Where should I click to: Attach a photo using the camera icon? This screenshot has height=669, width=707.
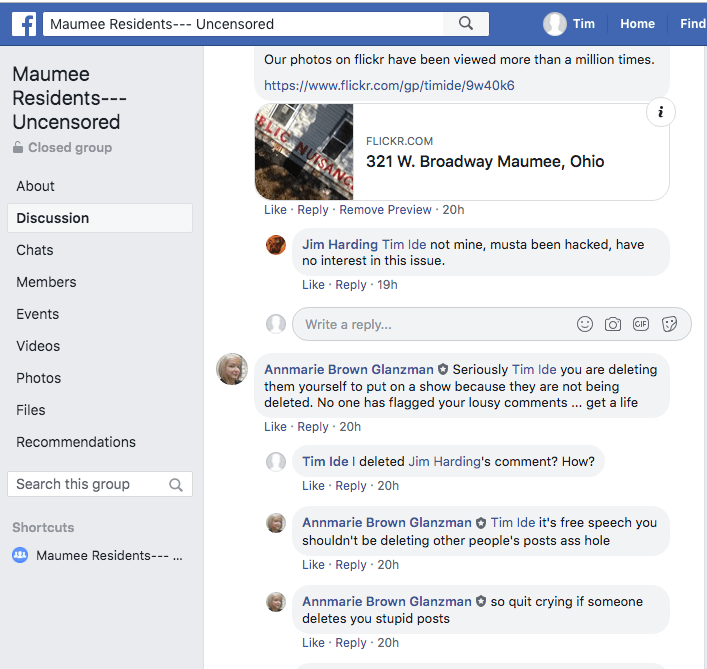[x=613, y=324]
